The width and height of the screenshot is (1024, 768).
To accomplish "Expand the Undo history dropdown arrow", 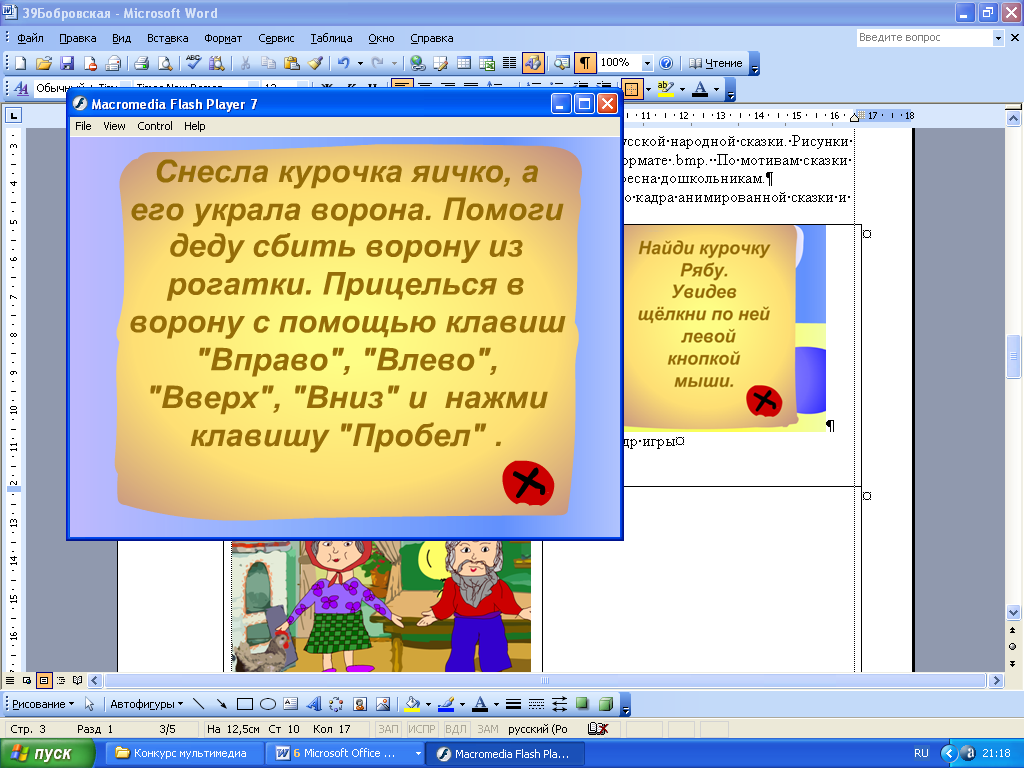I will (360, 63).
